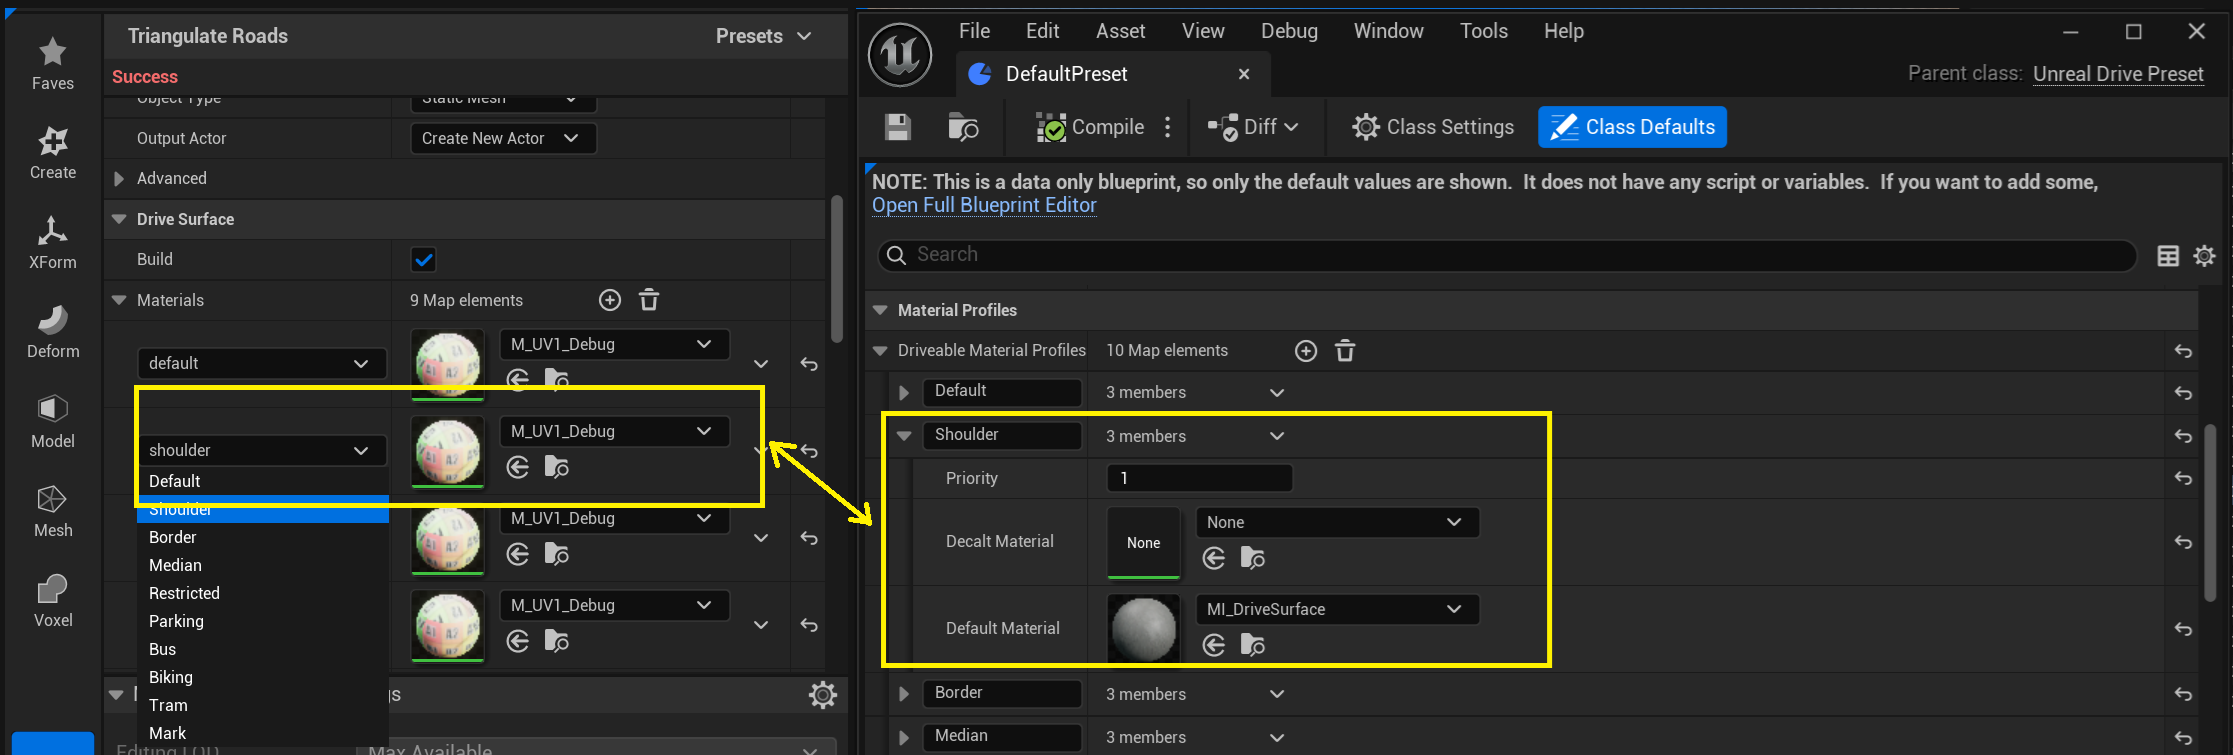Reset Shoulder Priority value to default
Image resolution: width=2233 pixels, height=755 pixels.
pyautogui.click(x=2184, y=479)
